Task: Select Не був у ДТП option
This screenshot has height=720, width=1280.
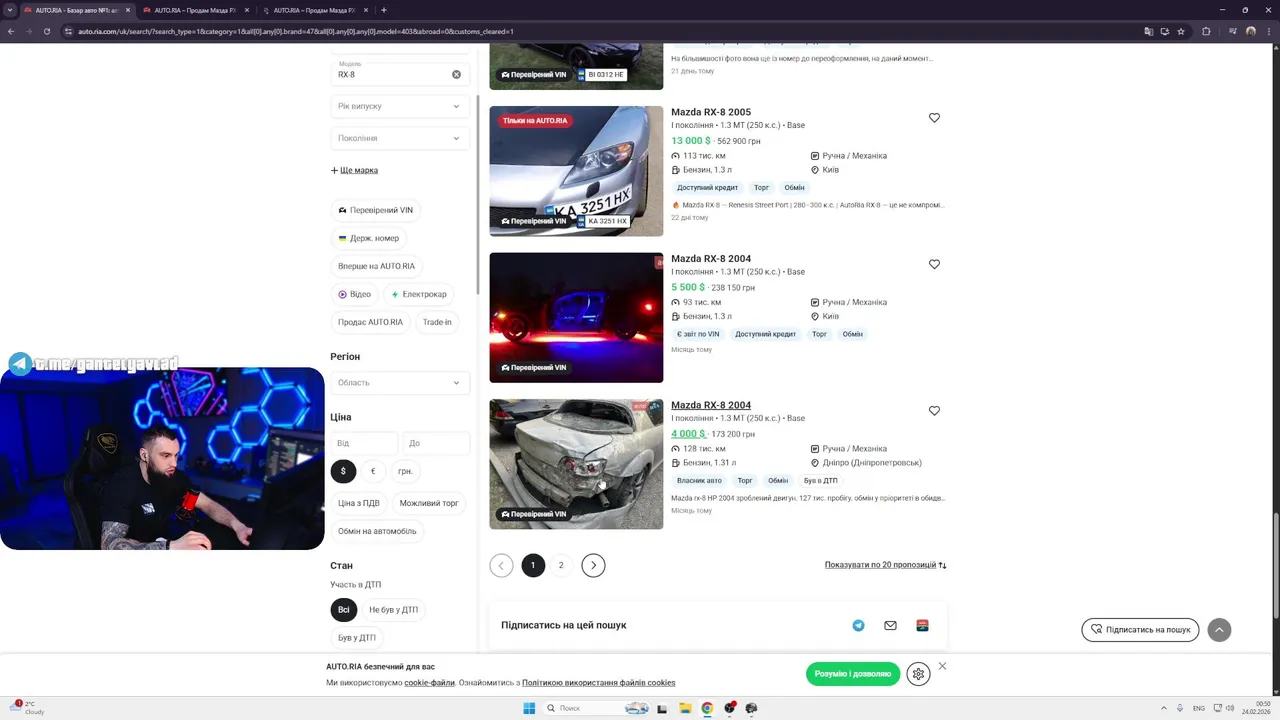Action: 393,610
